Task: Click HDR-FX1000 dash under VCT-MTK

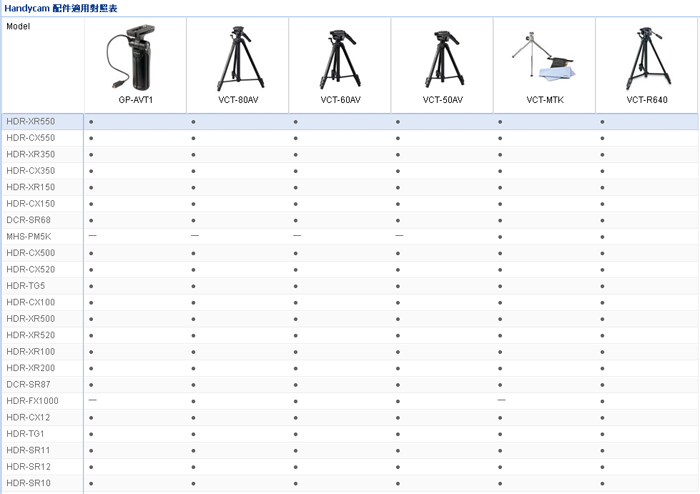Action: (x=501, y=400)
